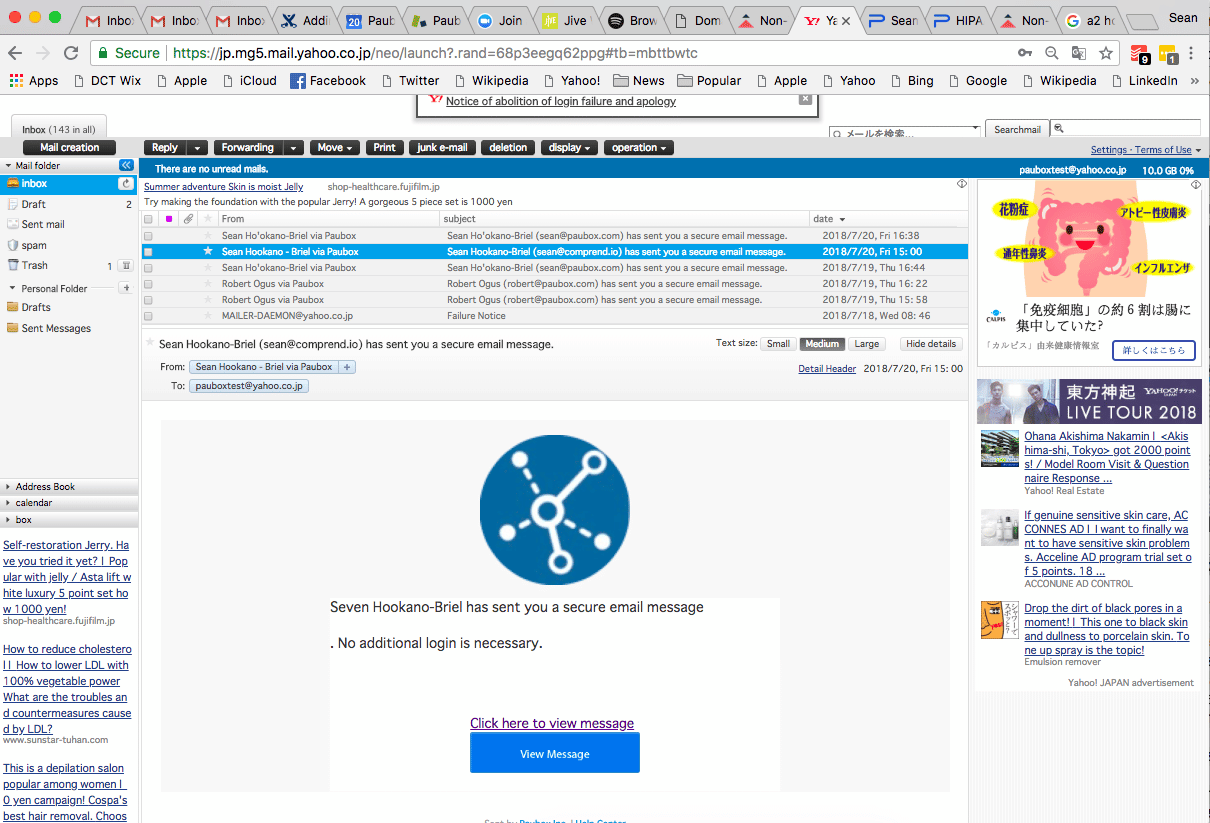The width and height of the screenshot is (1210, 823).
Task: Click the blue View Message button
Action: point(554,754)
